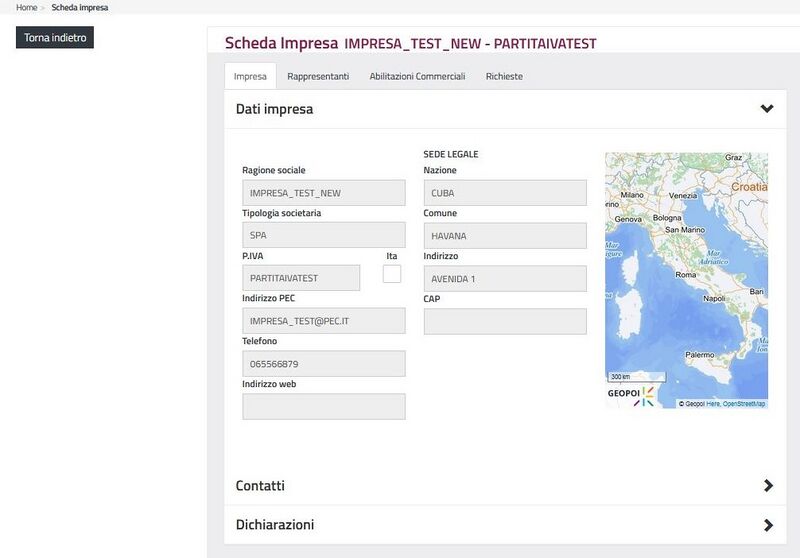Click the Indirizzo PEC field

[x=323, y=321]
